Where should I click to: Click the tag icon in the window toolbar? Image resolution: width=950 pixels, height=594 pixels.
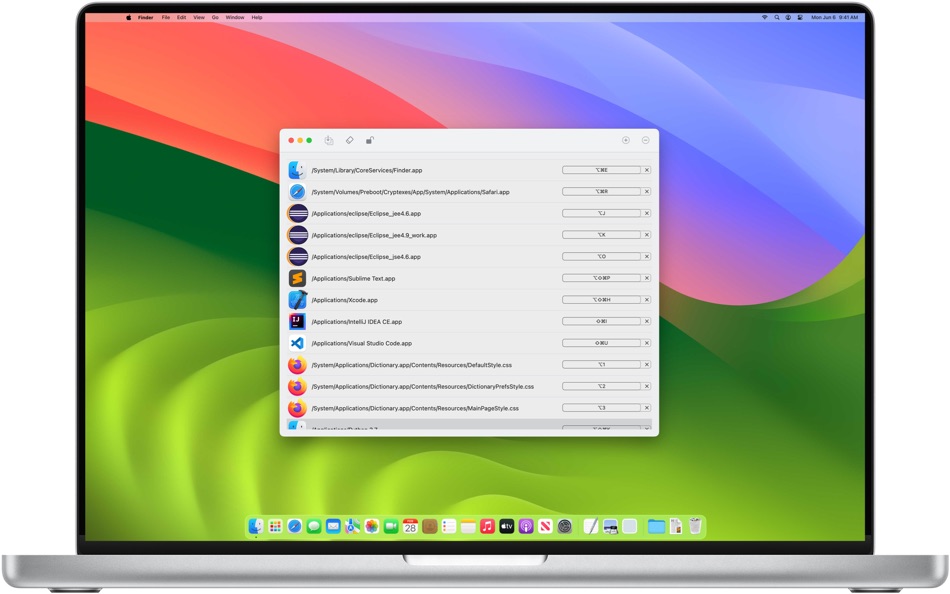point(350,140)
